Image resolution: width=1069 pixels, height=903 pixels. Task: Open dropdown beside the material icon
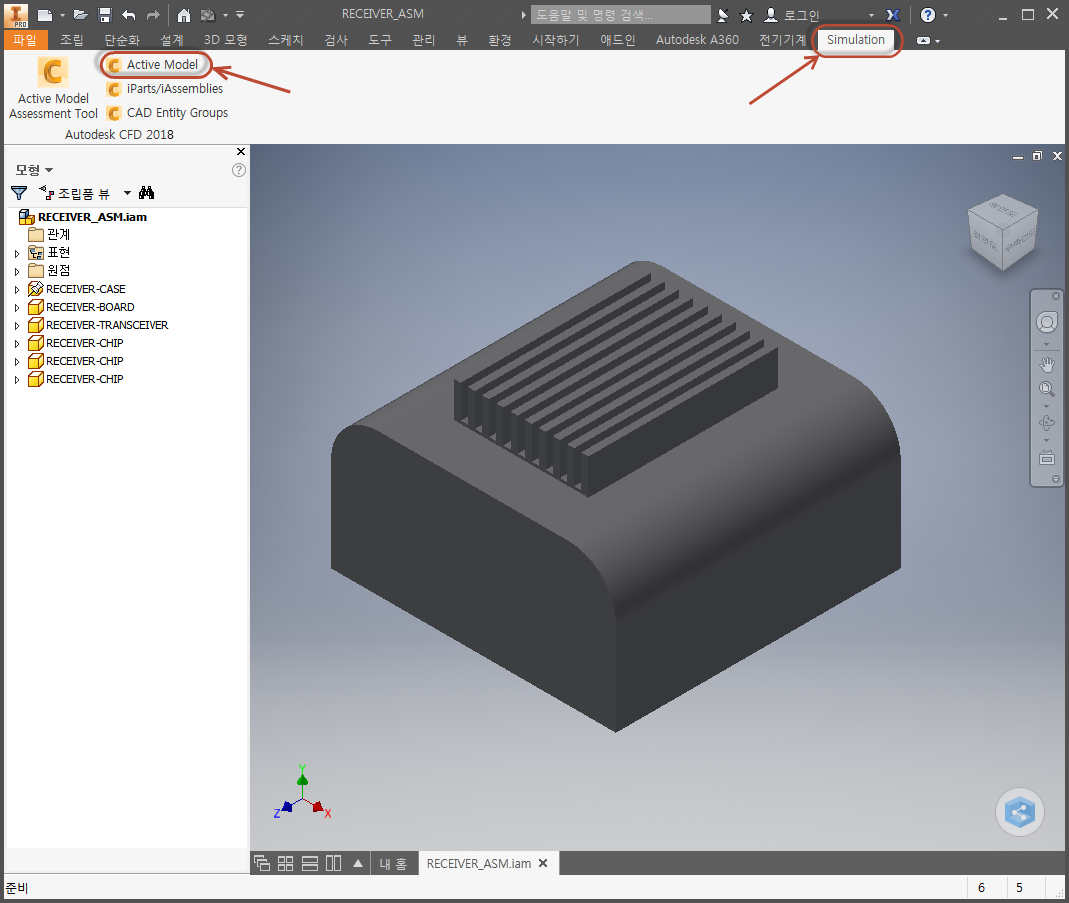(226, 15)
